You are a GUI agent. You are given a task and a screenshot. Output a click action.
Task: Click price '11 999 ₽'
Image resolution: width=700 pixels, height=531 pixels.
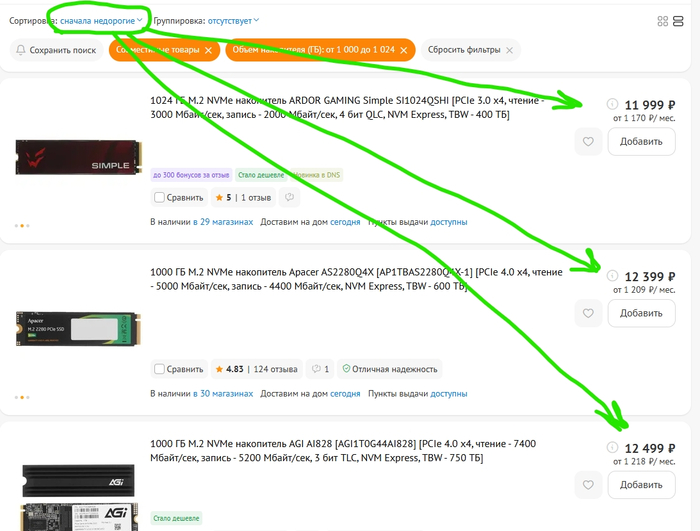650,105
